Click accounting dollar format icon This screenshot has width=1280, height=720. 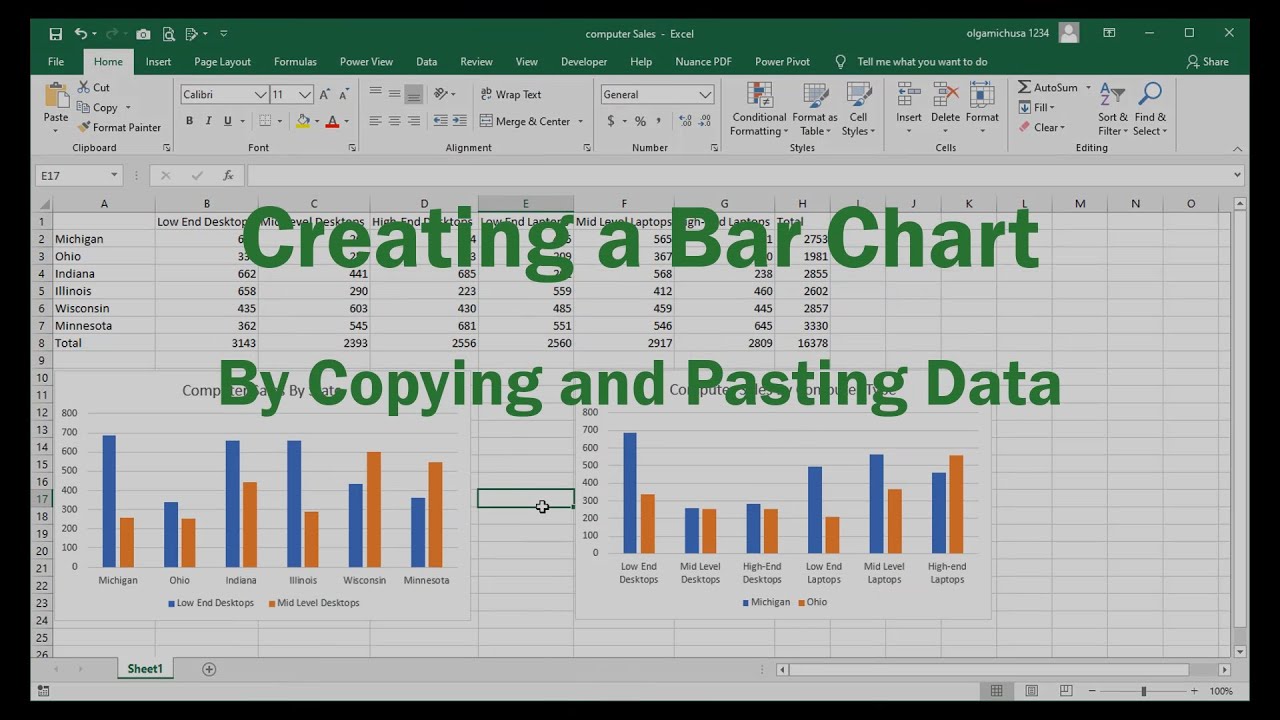pos(610,121)
